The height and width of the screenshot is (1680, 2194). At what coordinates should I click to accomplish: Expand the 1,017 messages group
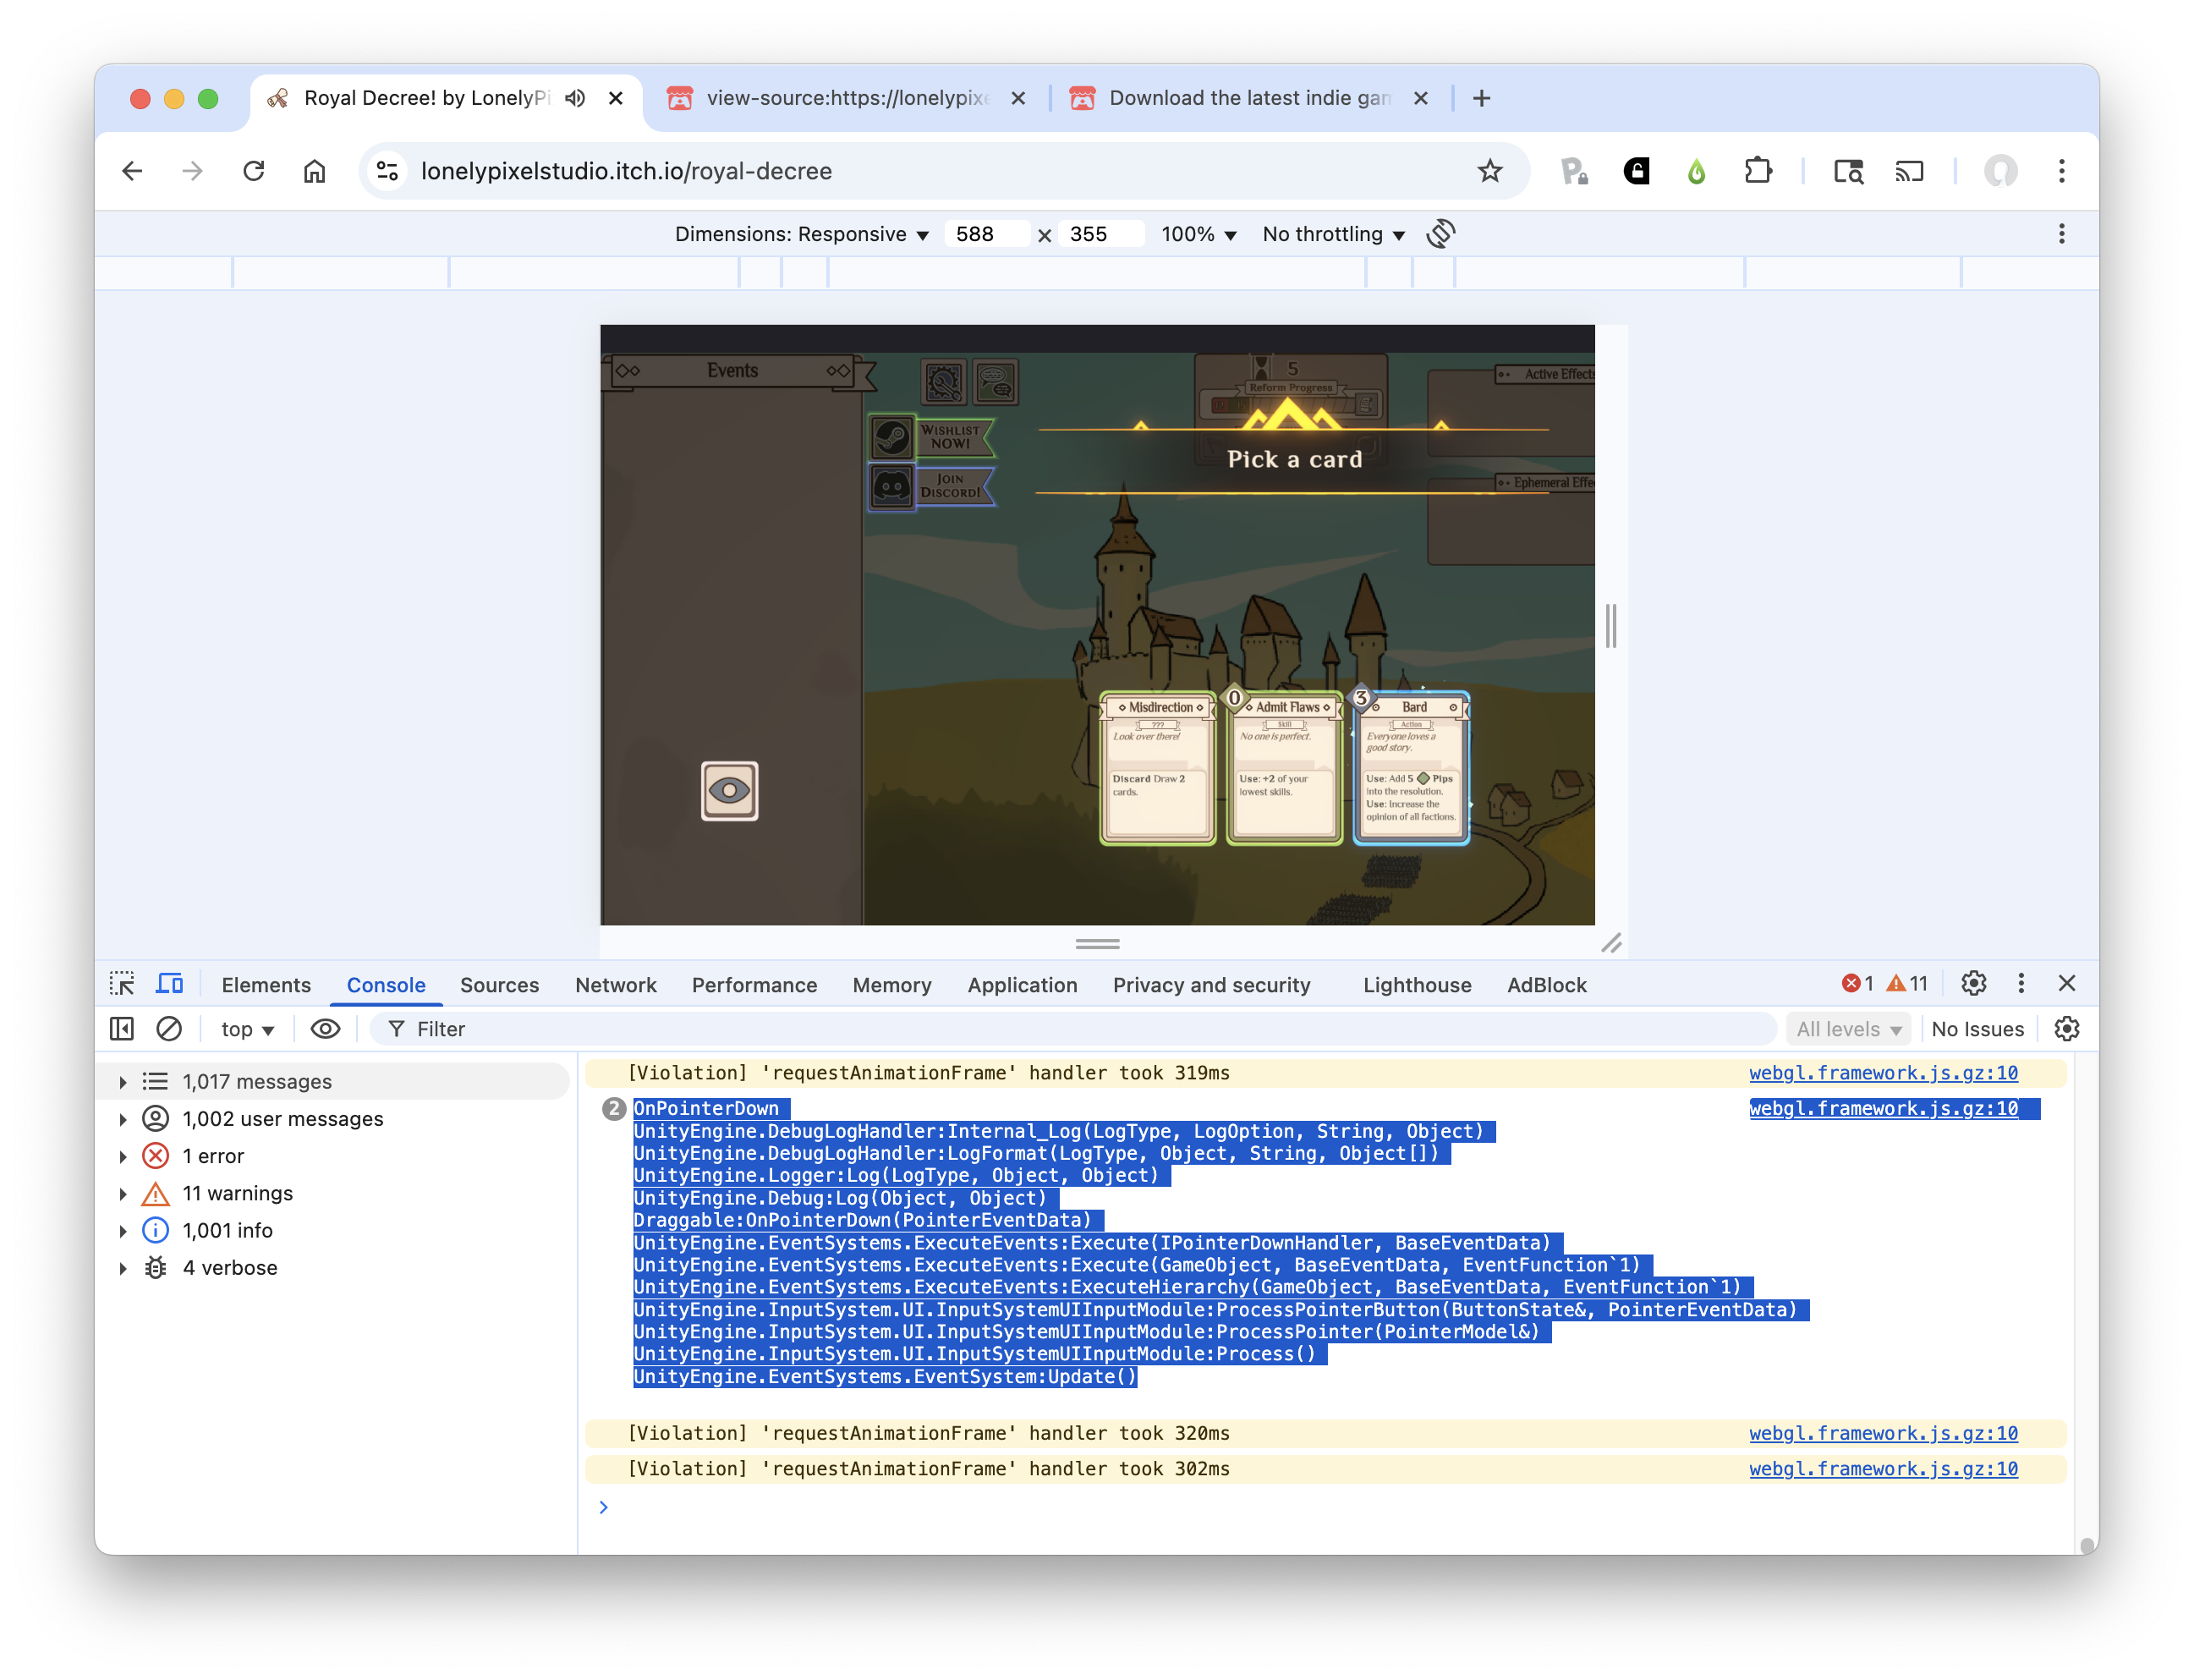(x=123, y=1081)
